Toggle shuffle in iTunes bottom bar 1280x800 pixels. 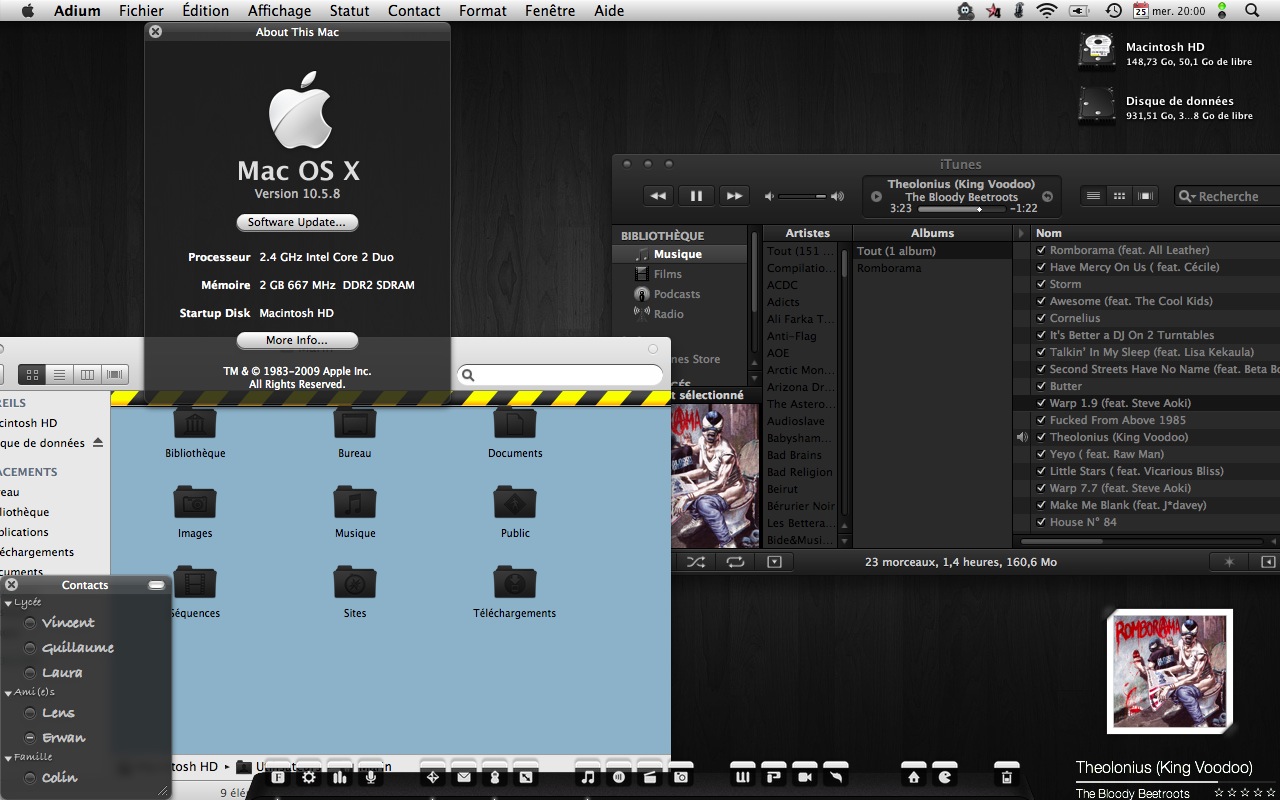(696, 562)
